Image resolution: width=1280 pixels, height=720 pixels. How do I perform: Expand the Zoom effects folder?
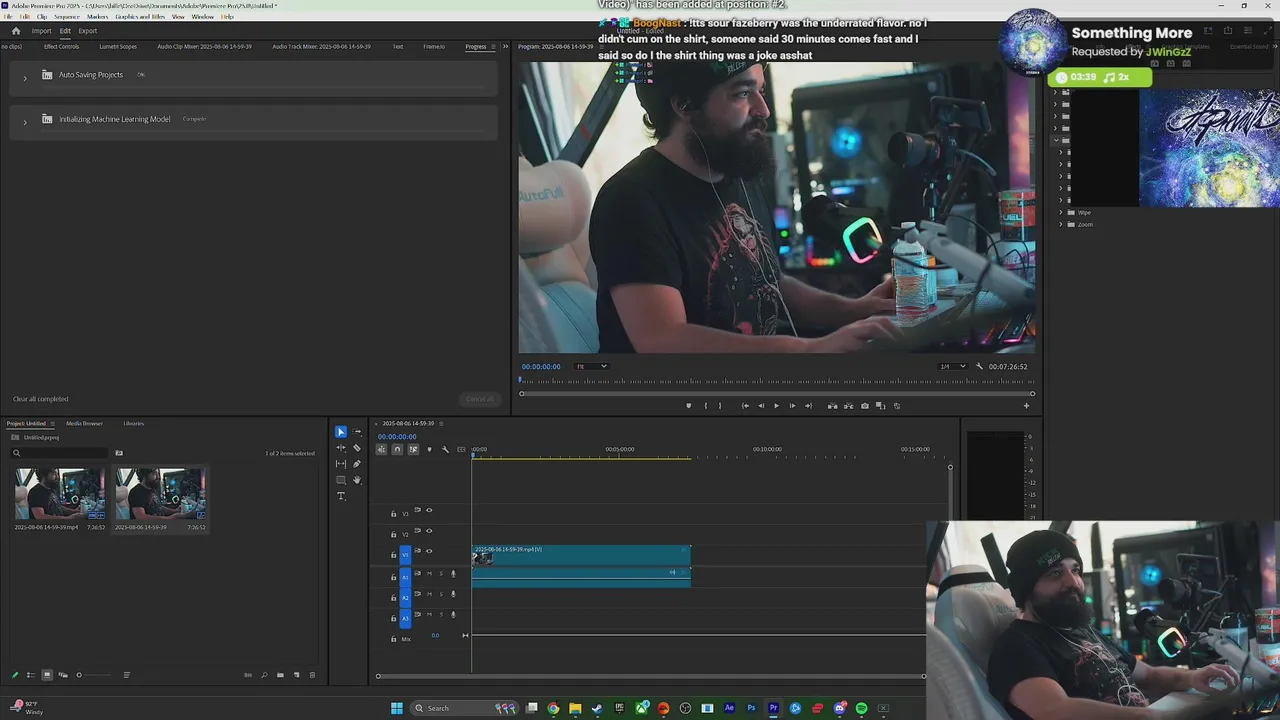point(1062,224)
